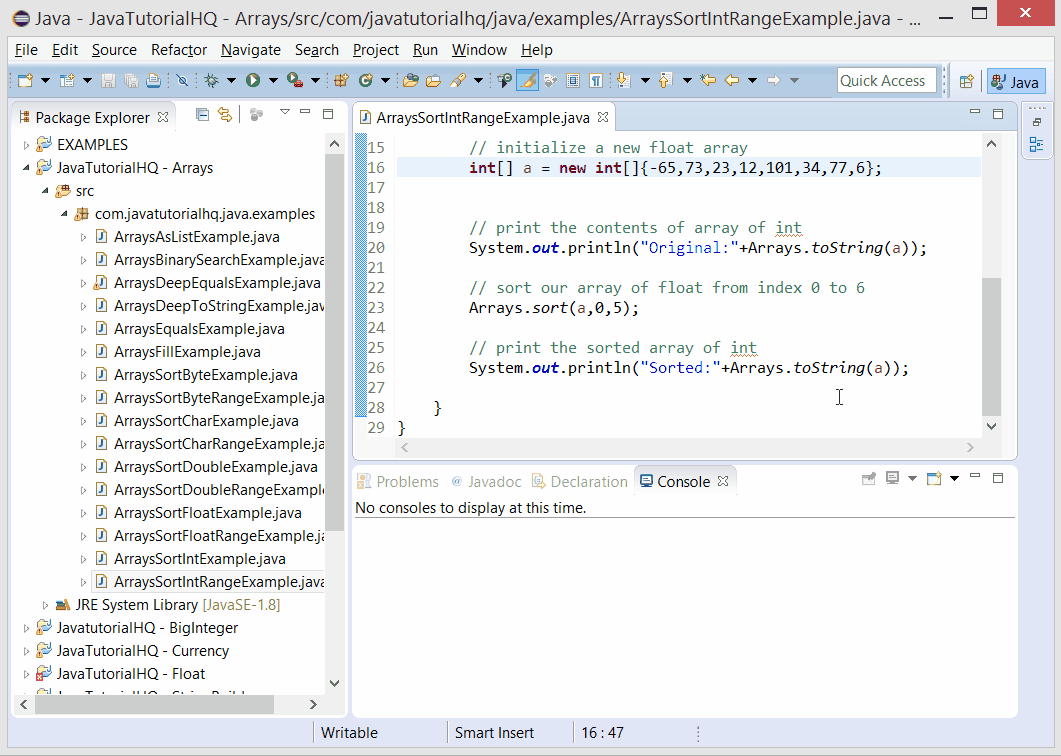Minimize the Package Explorer view
1061x756 pixels.
coord(305,112)
